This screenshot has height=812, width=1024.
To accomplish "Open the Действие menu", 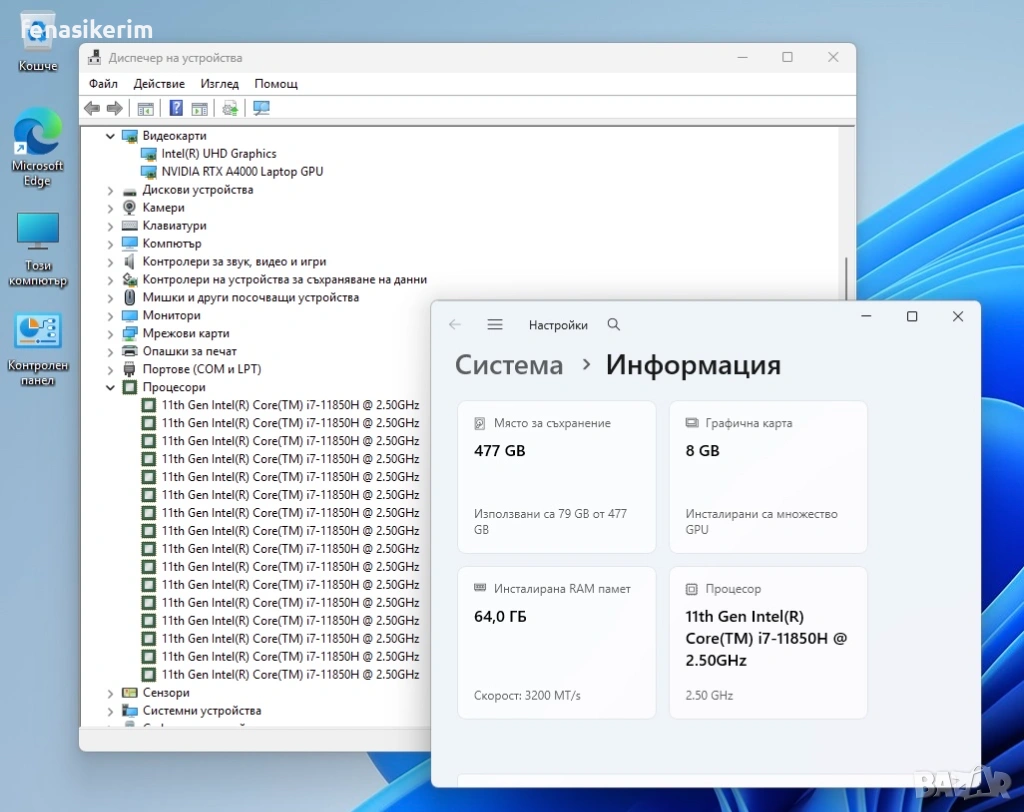I will coord(158,84).
